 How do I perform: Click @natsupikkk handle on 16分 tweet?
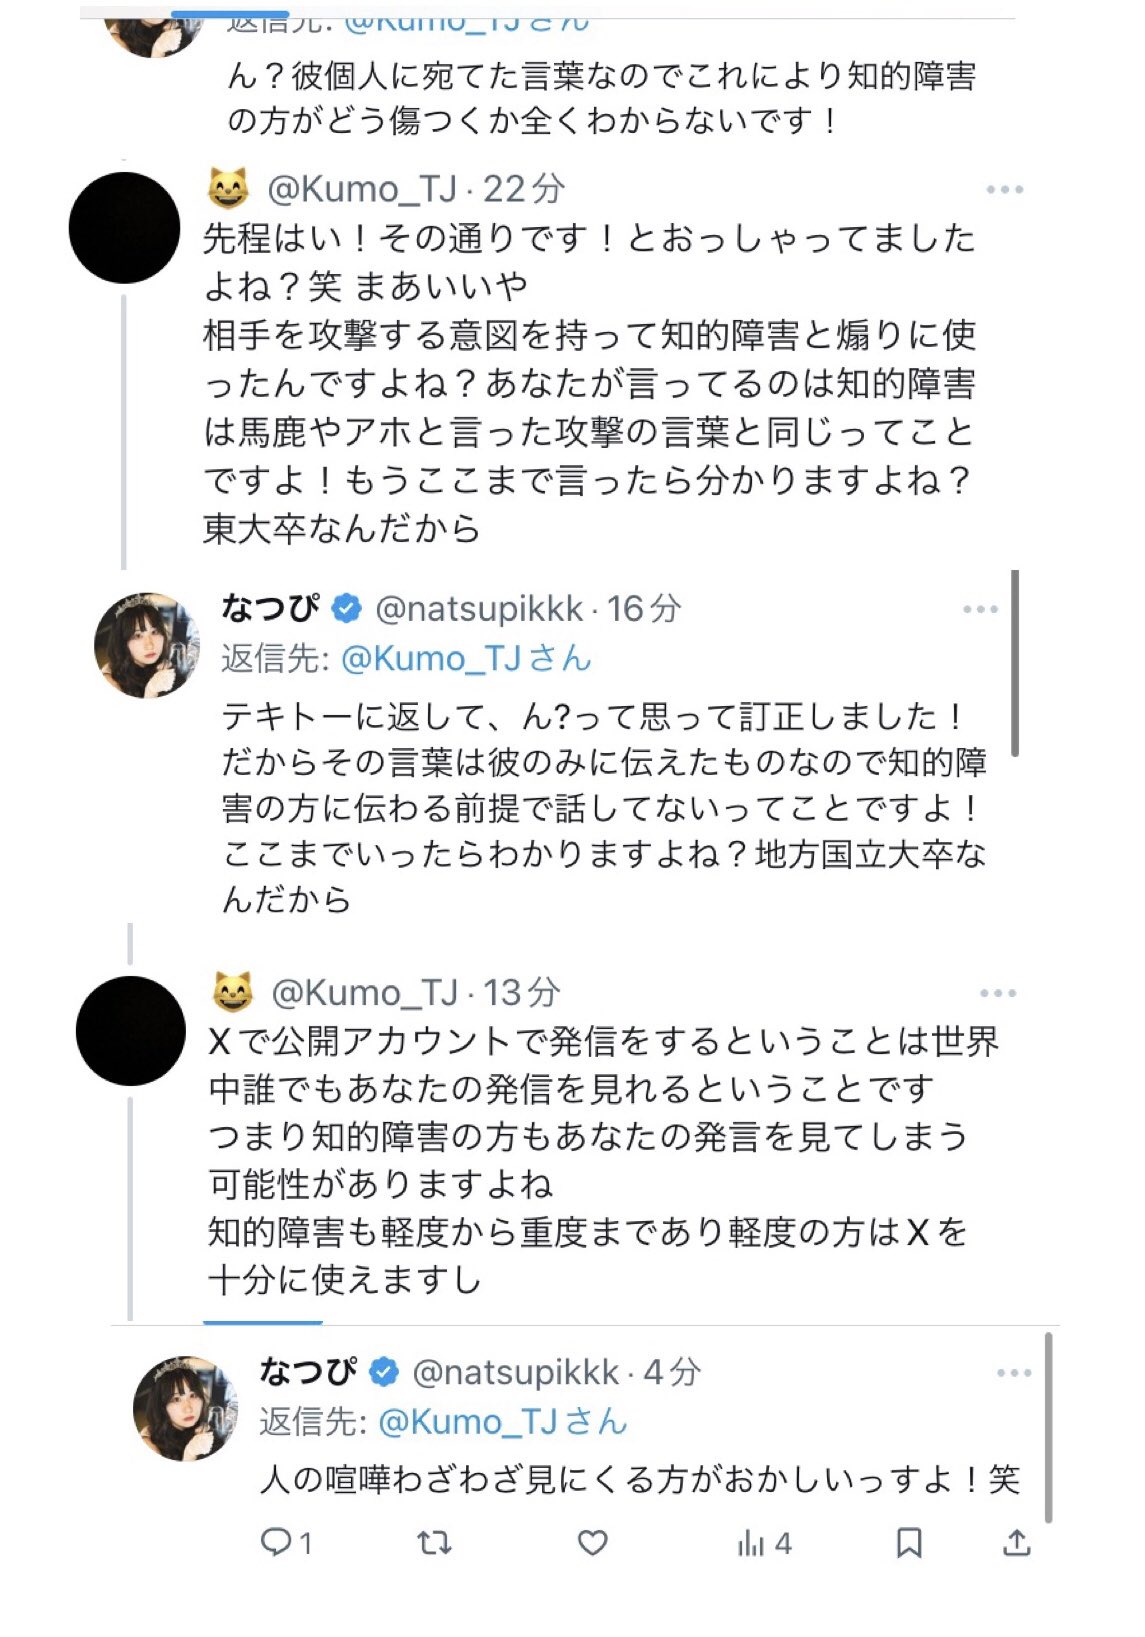479,608
